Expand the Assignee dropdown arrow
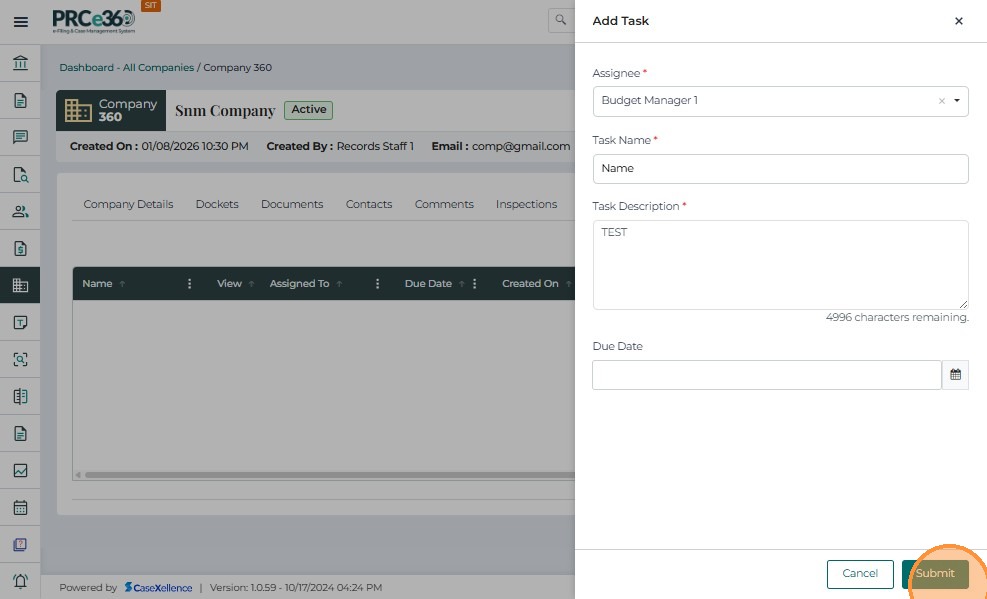987x599 pixels. 957,101
